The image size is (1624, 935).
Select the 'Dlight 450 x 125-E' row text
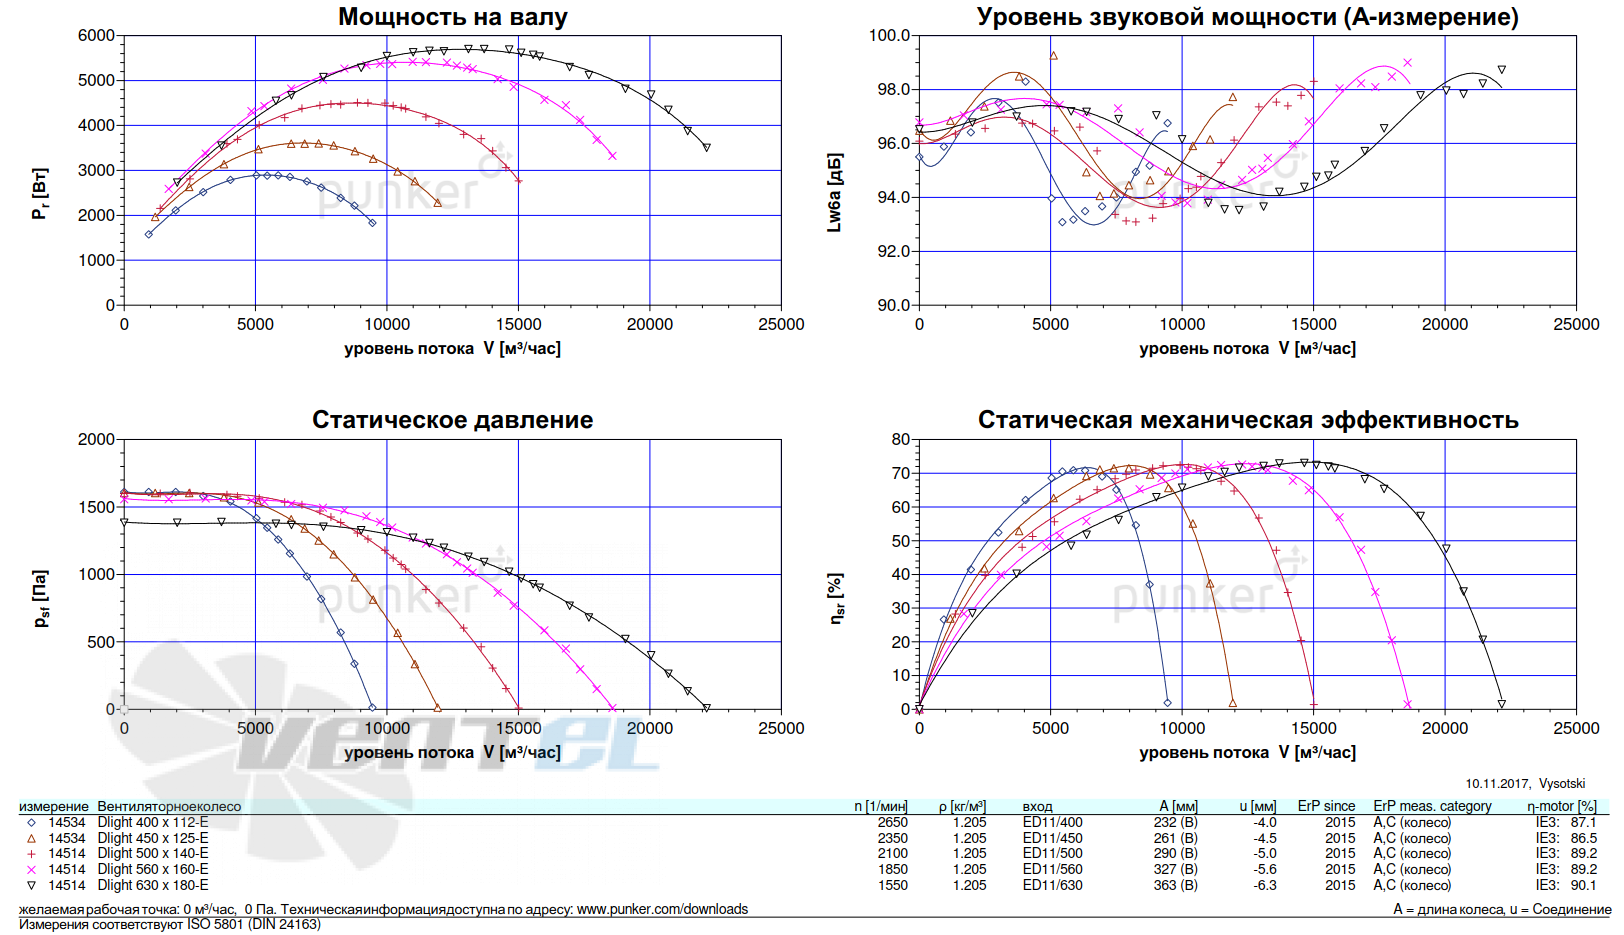point(153,839)
